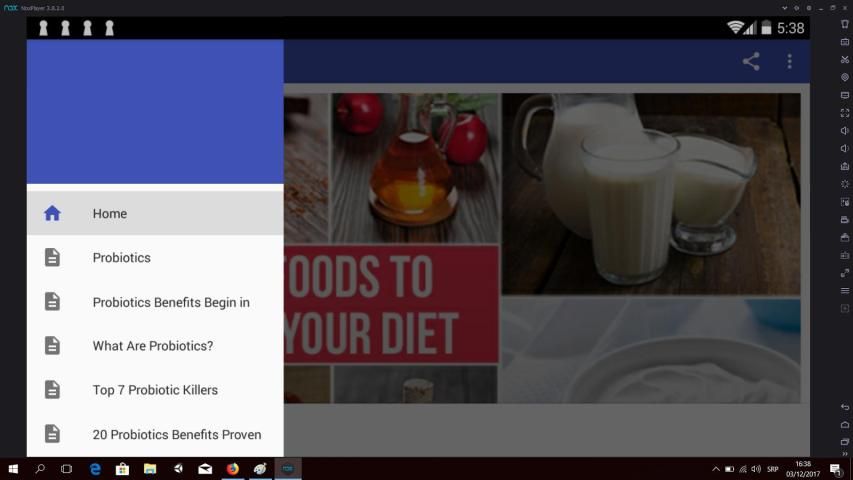The width and height of the screenshot is (853, 480).
Task: Click Nox scissors screenshot tool
Action: point(845,59)
